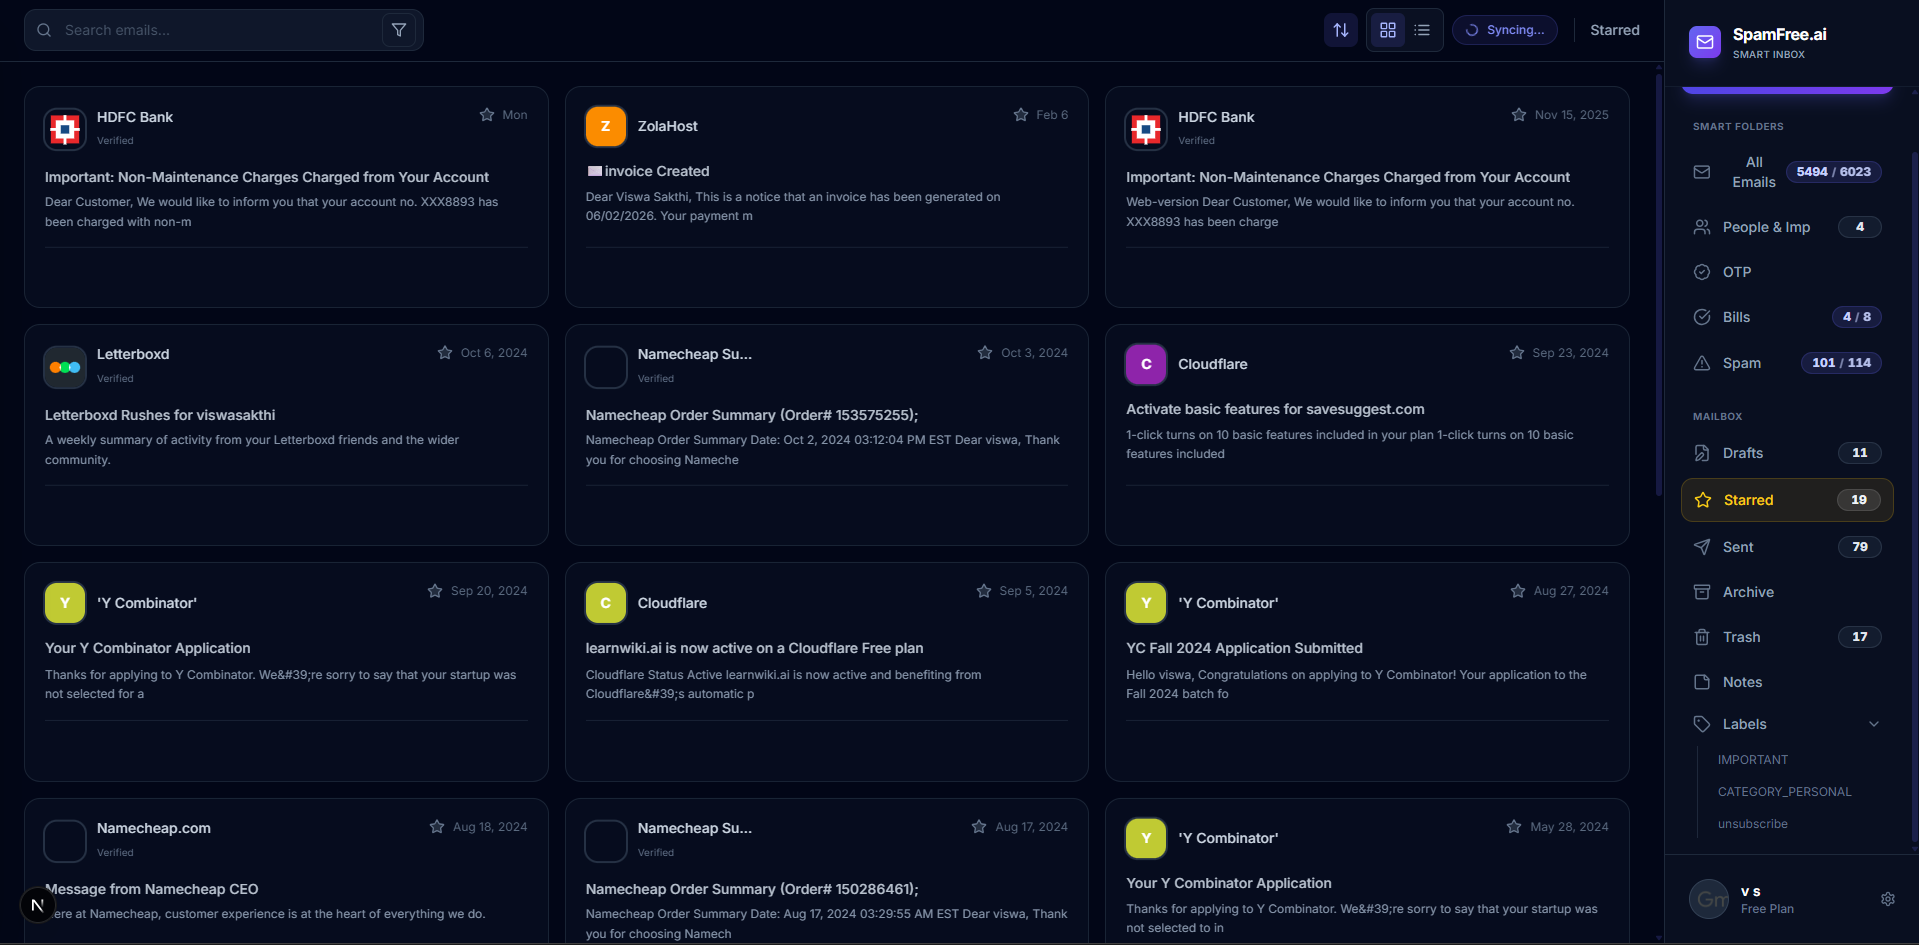Switch to grid view layout
Screen dimensions: 1919x945
pos(1387,30)
